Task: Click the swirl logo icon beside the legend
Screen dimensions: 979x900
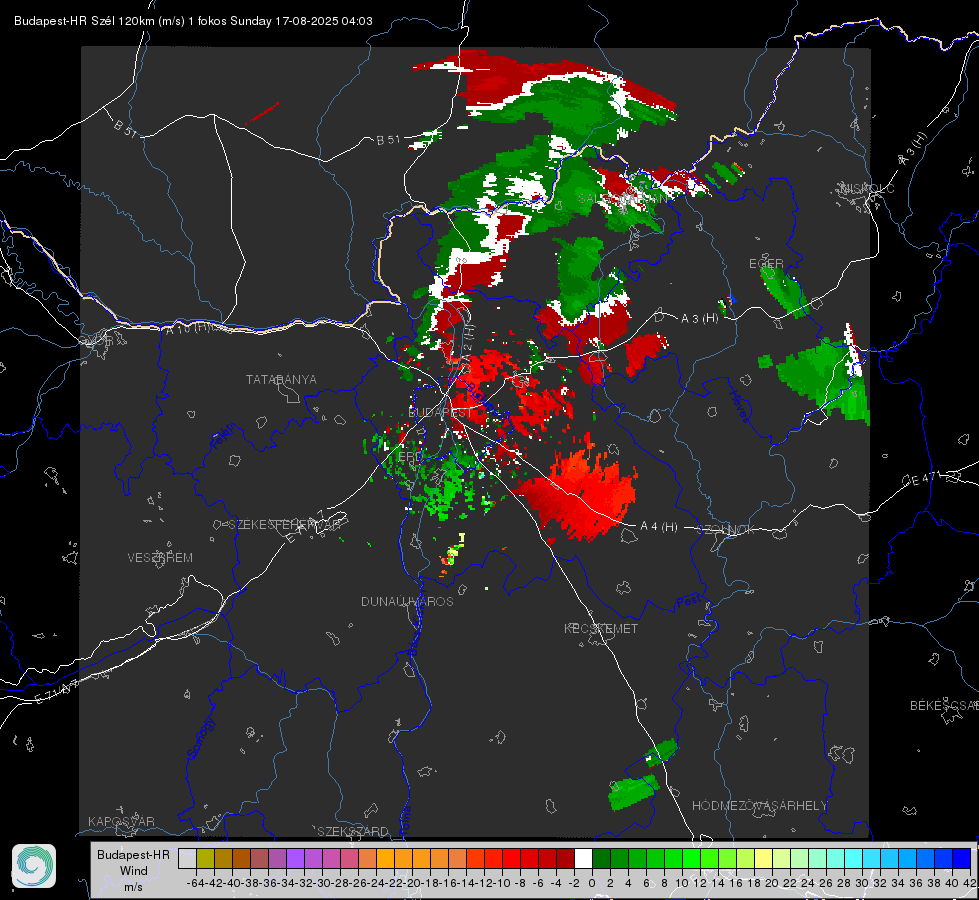Action: tap(34, 866)
